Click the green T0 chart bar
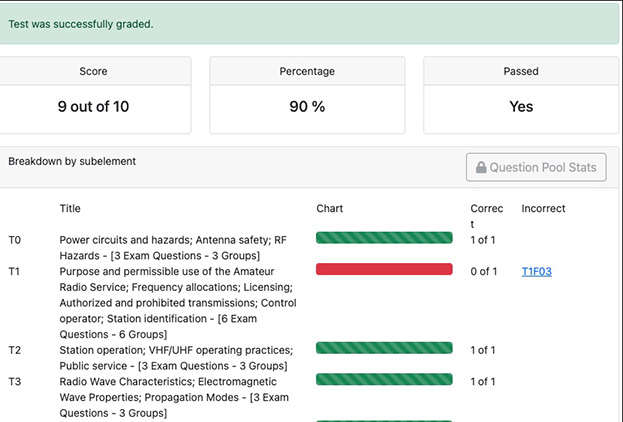 (x=384, y=238)
